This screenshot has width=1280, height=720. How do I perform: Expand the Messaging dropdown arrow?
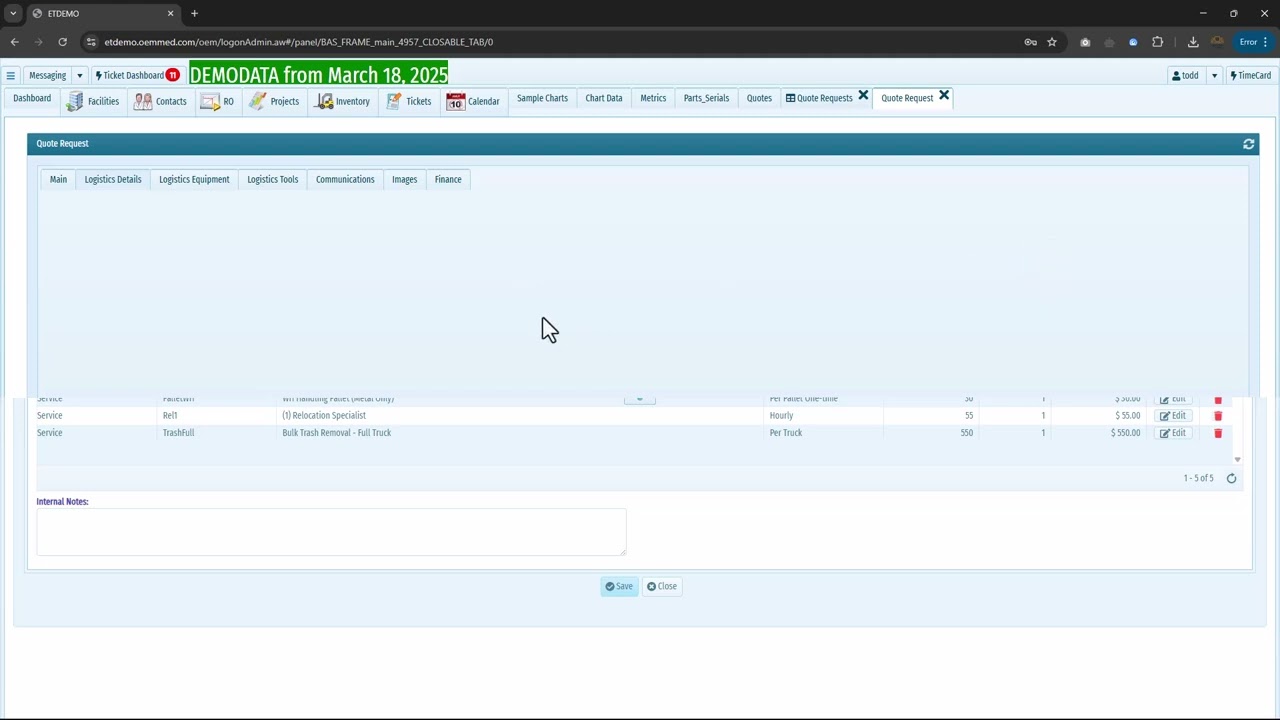pyautogui.click(x=79, y=76)
